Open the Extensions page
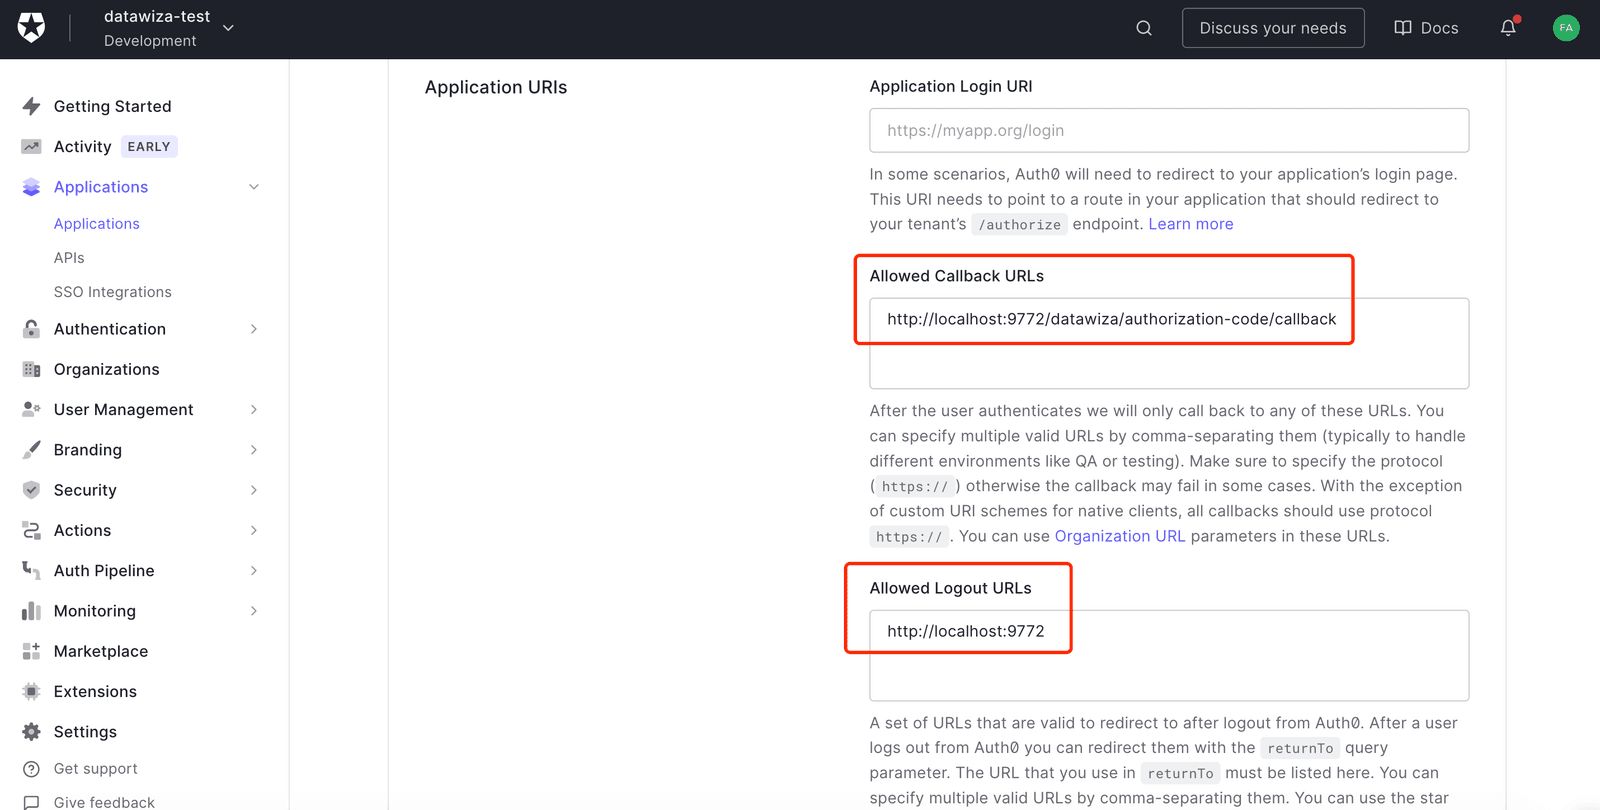This screenshot has width=1600, height=810. tap(95, 691)
